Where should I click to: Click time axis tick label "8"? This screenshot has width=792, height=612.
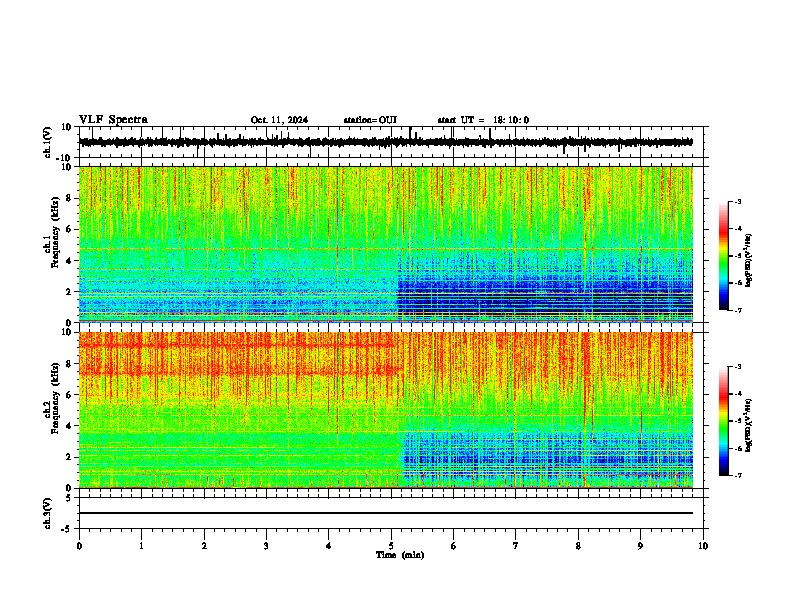pyautogui.click(x=578, y=546)
